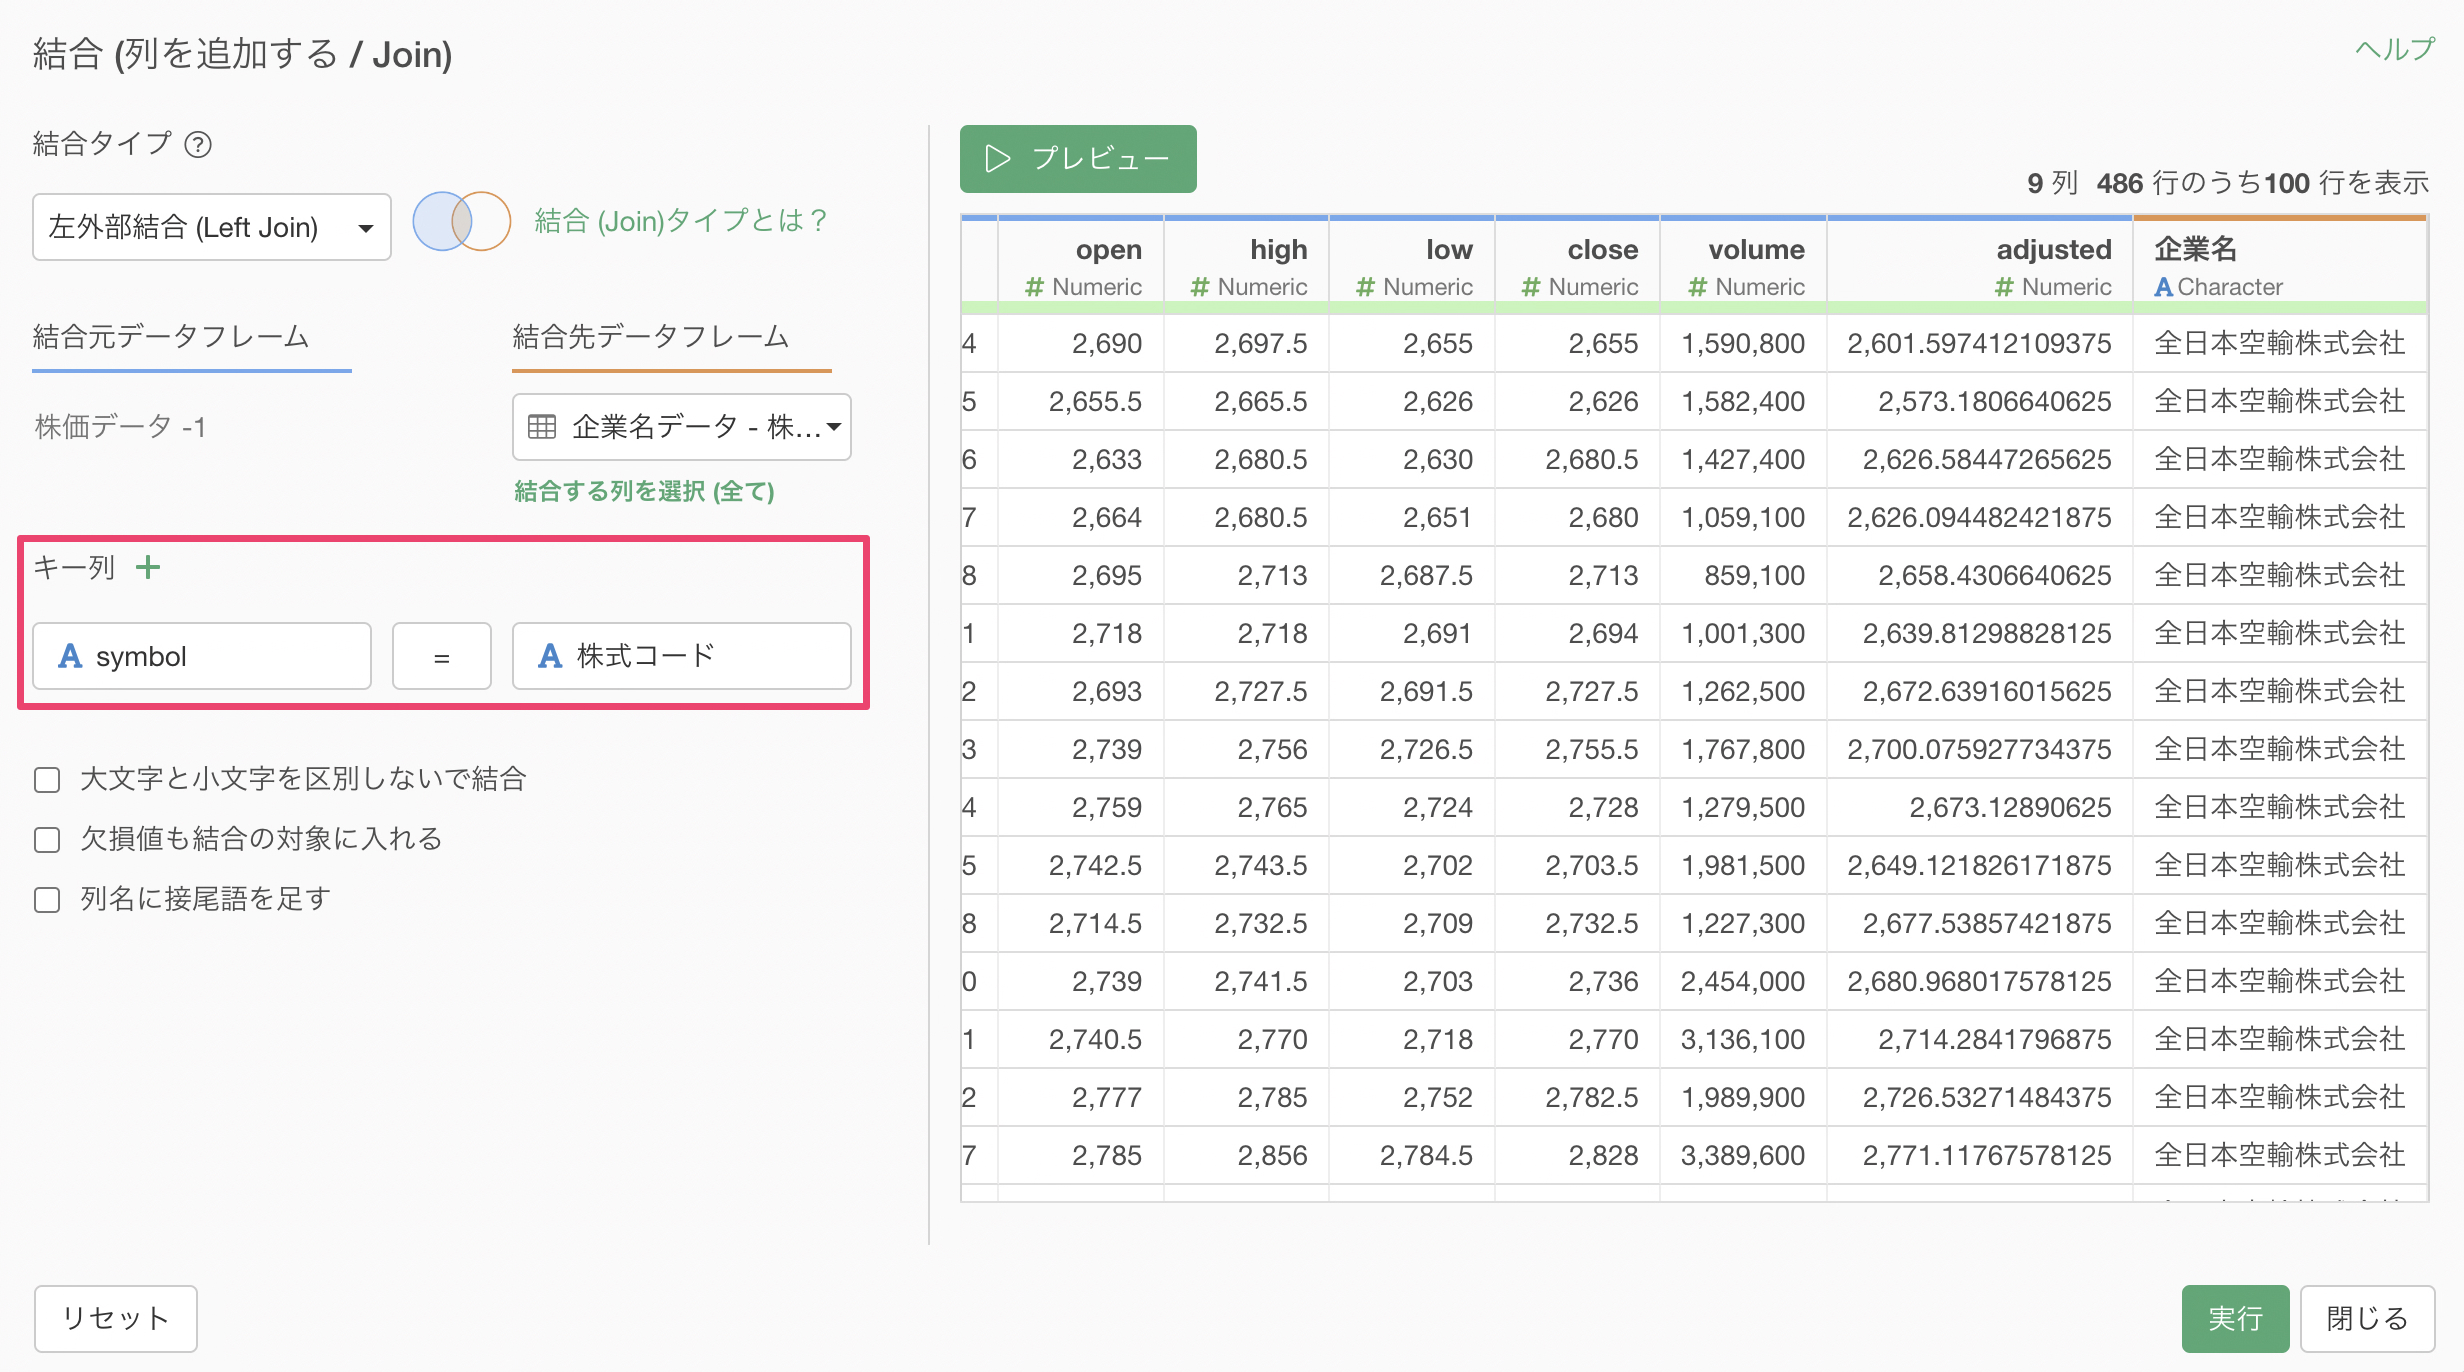Open the Left Join type dropdown
This screenshot has width=2464, height=1372.
coord(211,227)
